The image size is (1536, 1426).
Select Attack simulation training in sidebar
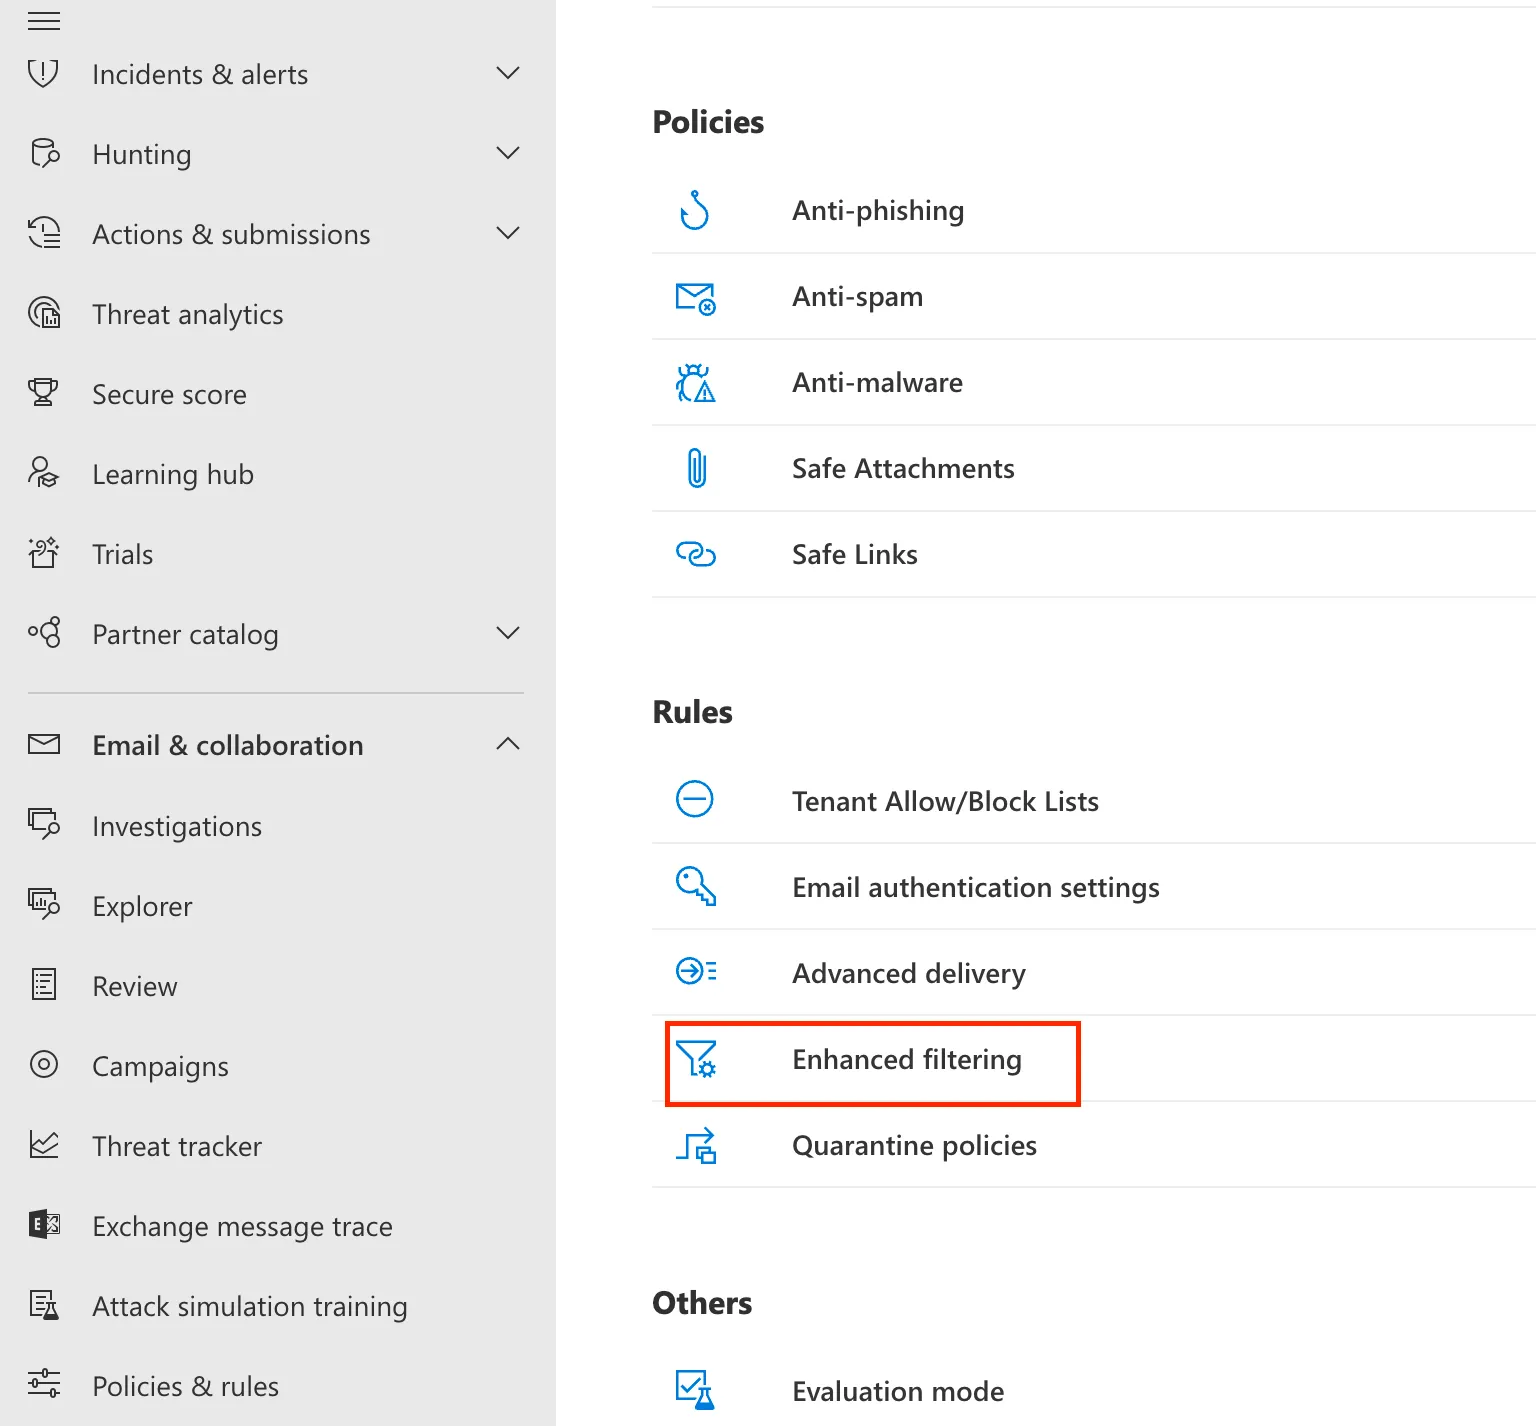pos(249,1306)
